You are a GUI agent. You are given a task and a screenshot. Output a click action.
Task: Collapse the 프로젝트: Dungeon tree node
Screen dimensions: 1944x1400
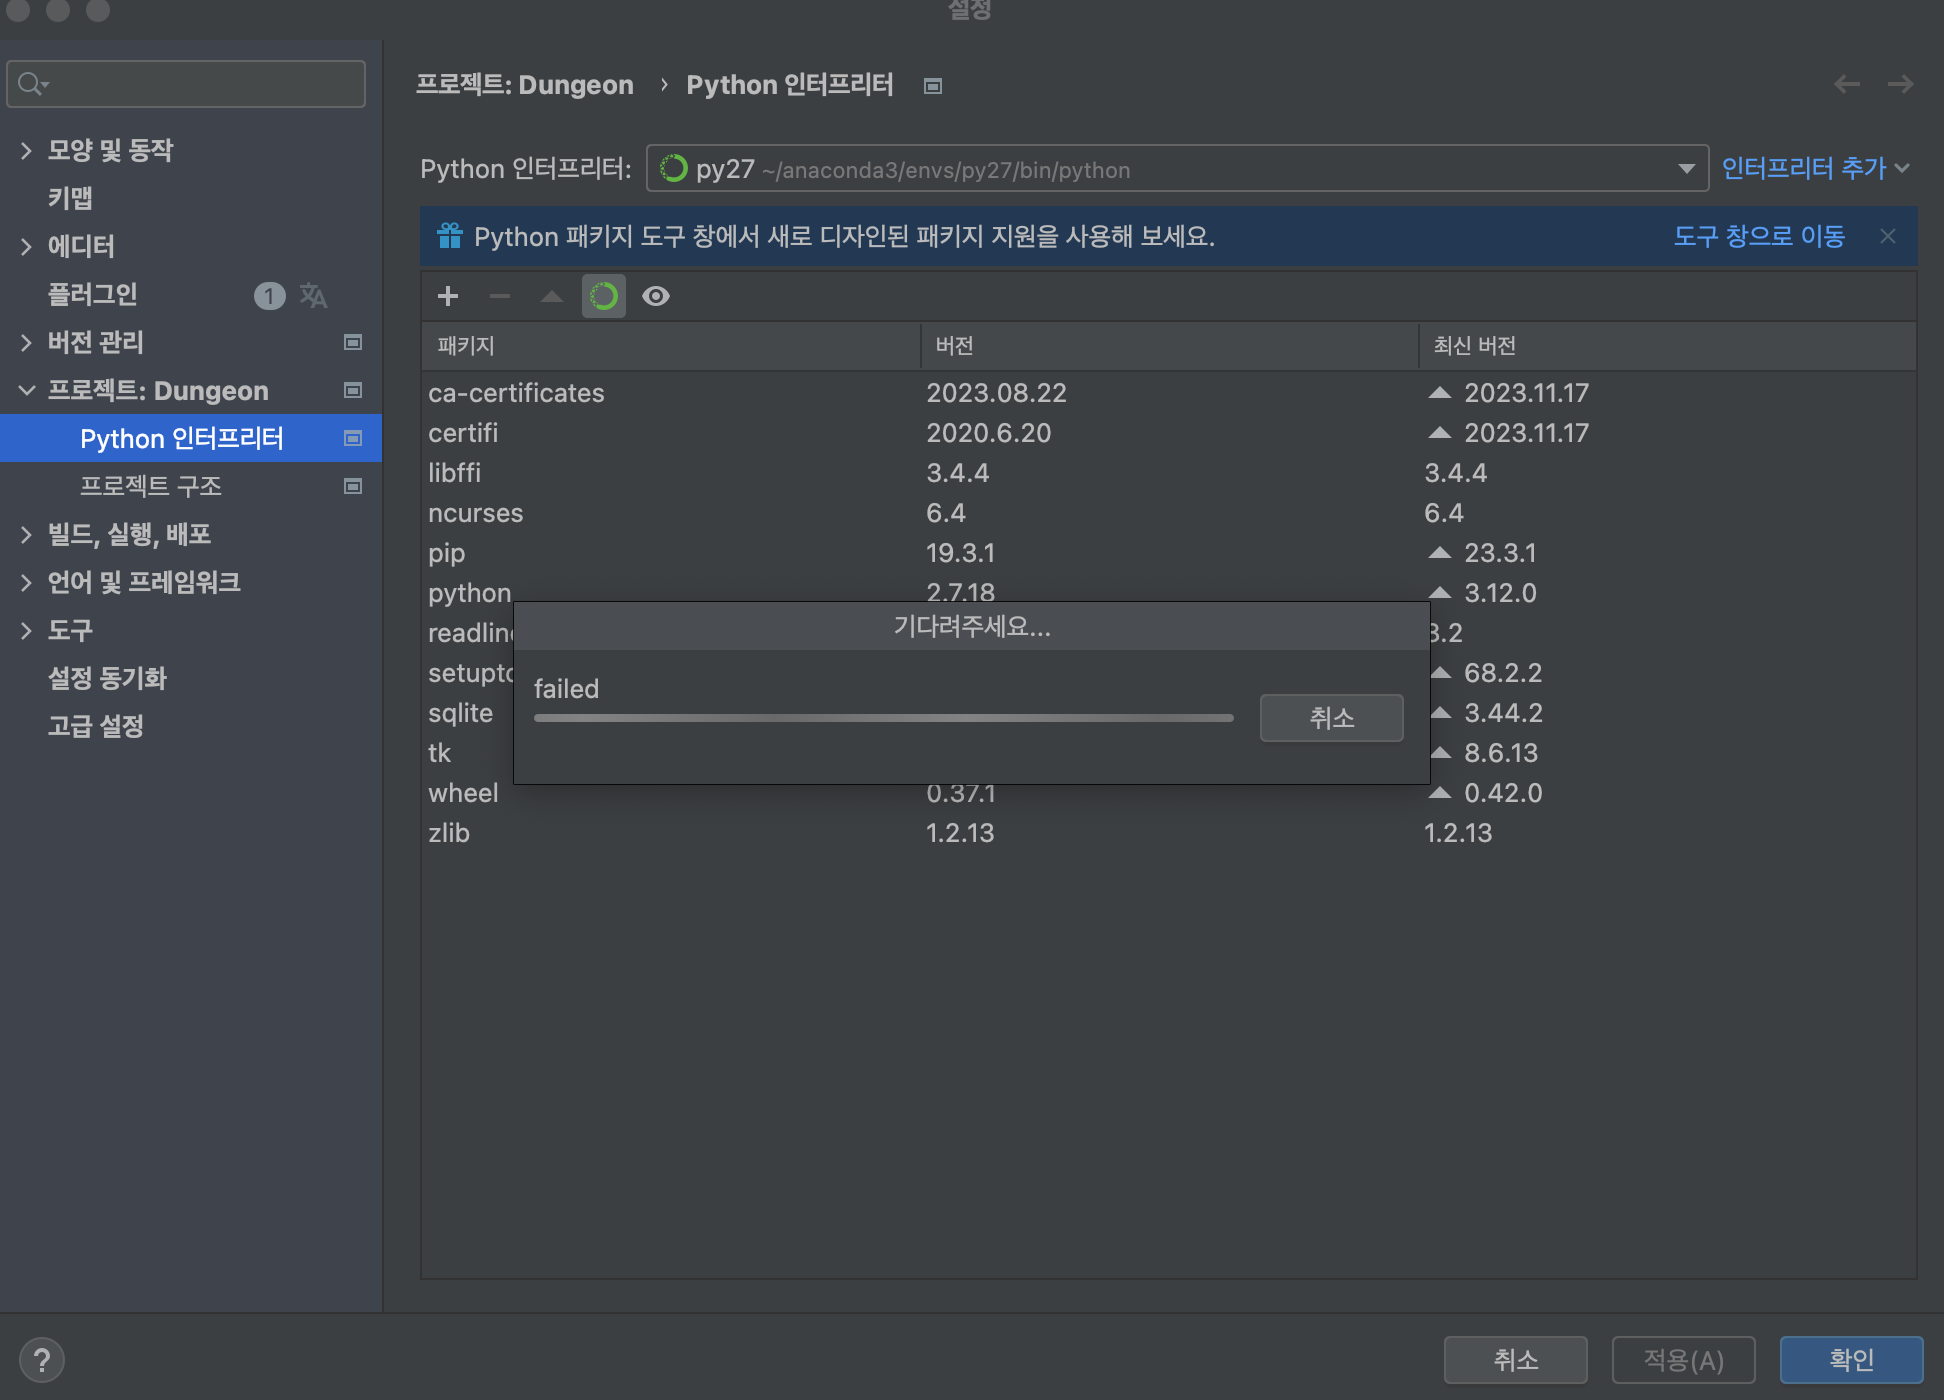coord(27,391)
